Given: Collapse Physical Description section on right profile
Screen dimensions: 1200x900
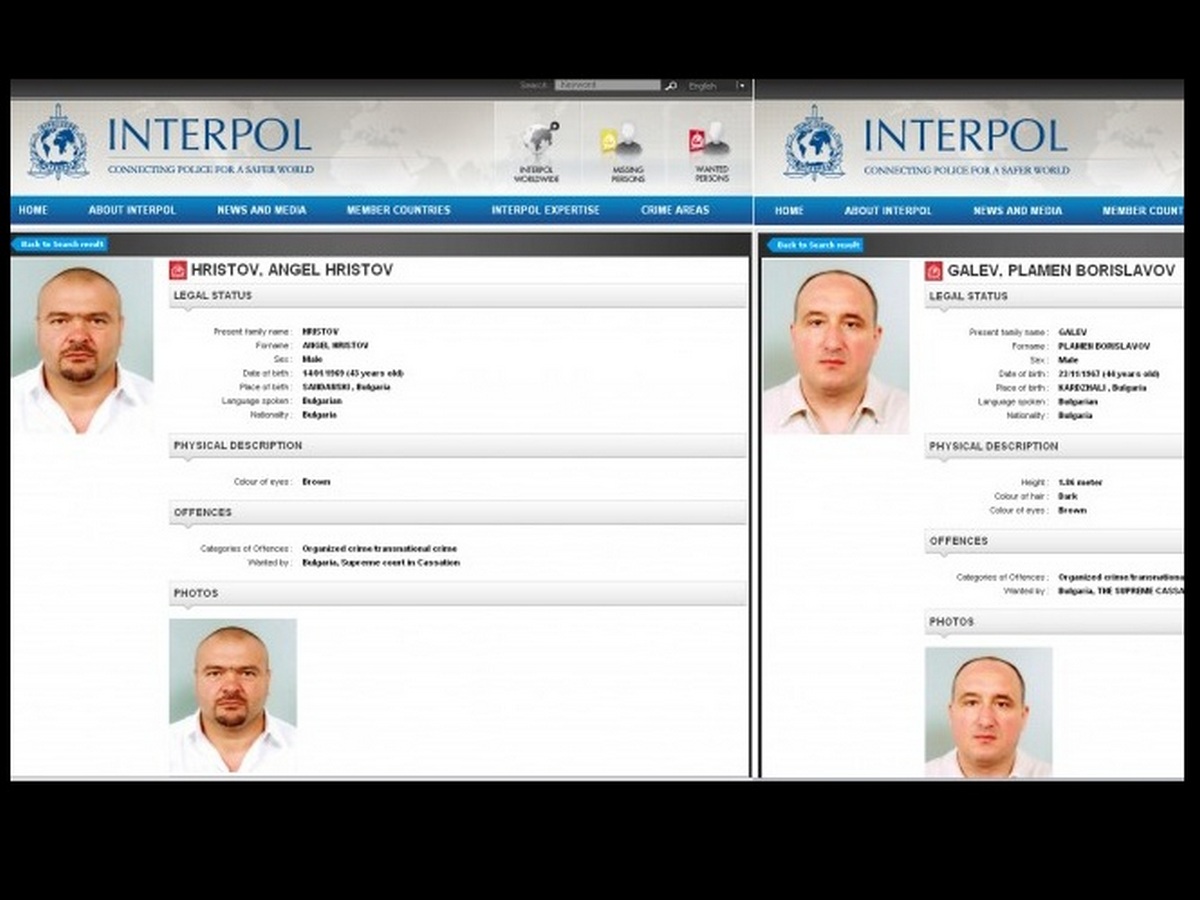Looking at the screenshot, I should pos(1053,447).
